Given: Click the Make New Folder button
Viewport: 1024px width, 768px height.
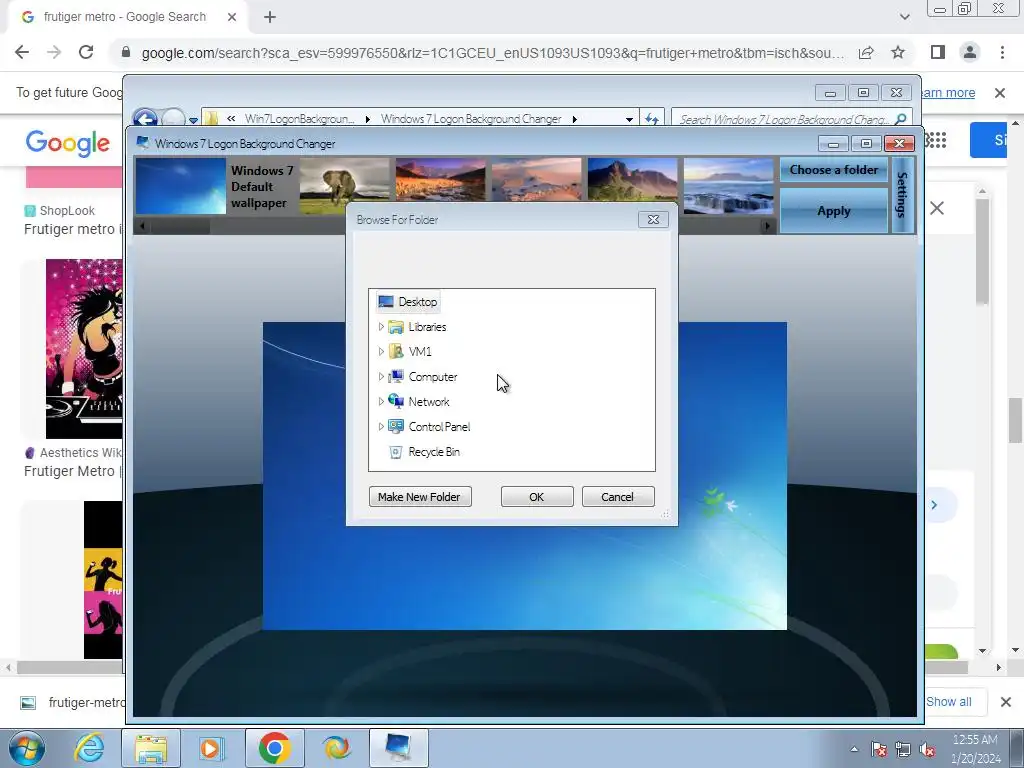Looking at the screenshot, I should pyautogui.click(x=420, y=497).
